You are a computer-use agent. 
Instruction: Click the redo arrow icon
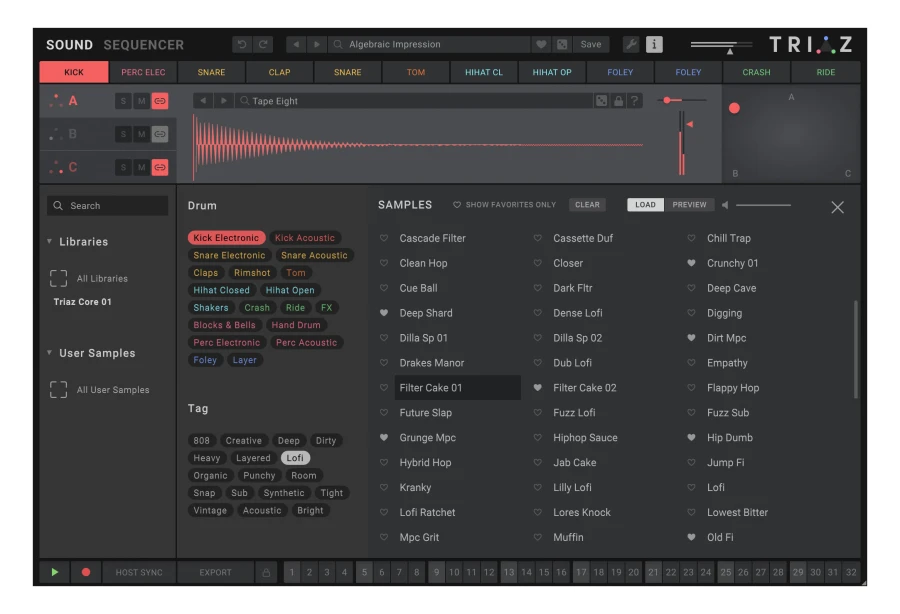click(263, 44)
